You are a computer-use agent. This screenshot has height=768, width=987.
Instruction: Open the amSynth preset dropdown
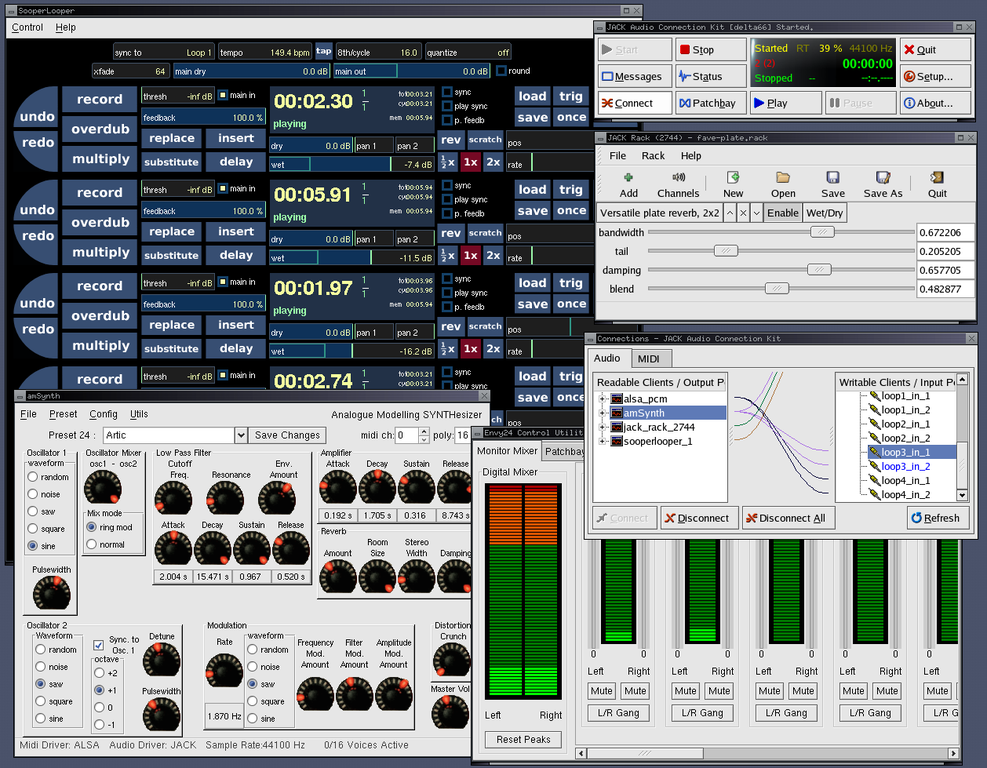(240, 435)
